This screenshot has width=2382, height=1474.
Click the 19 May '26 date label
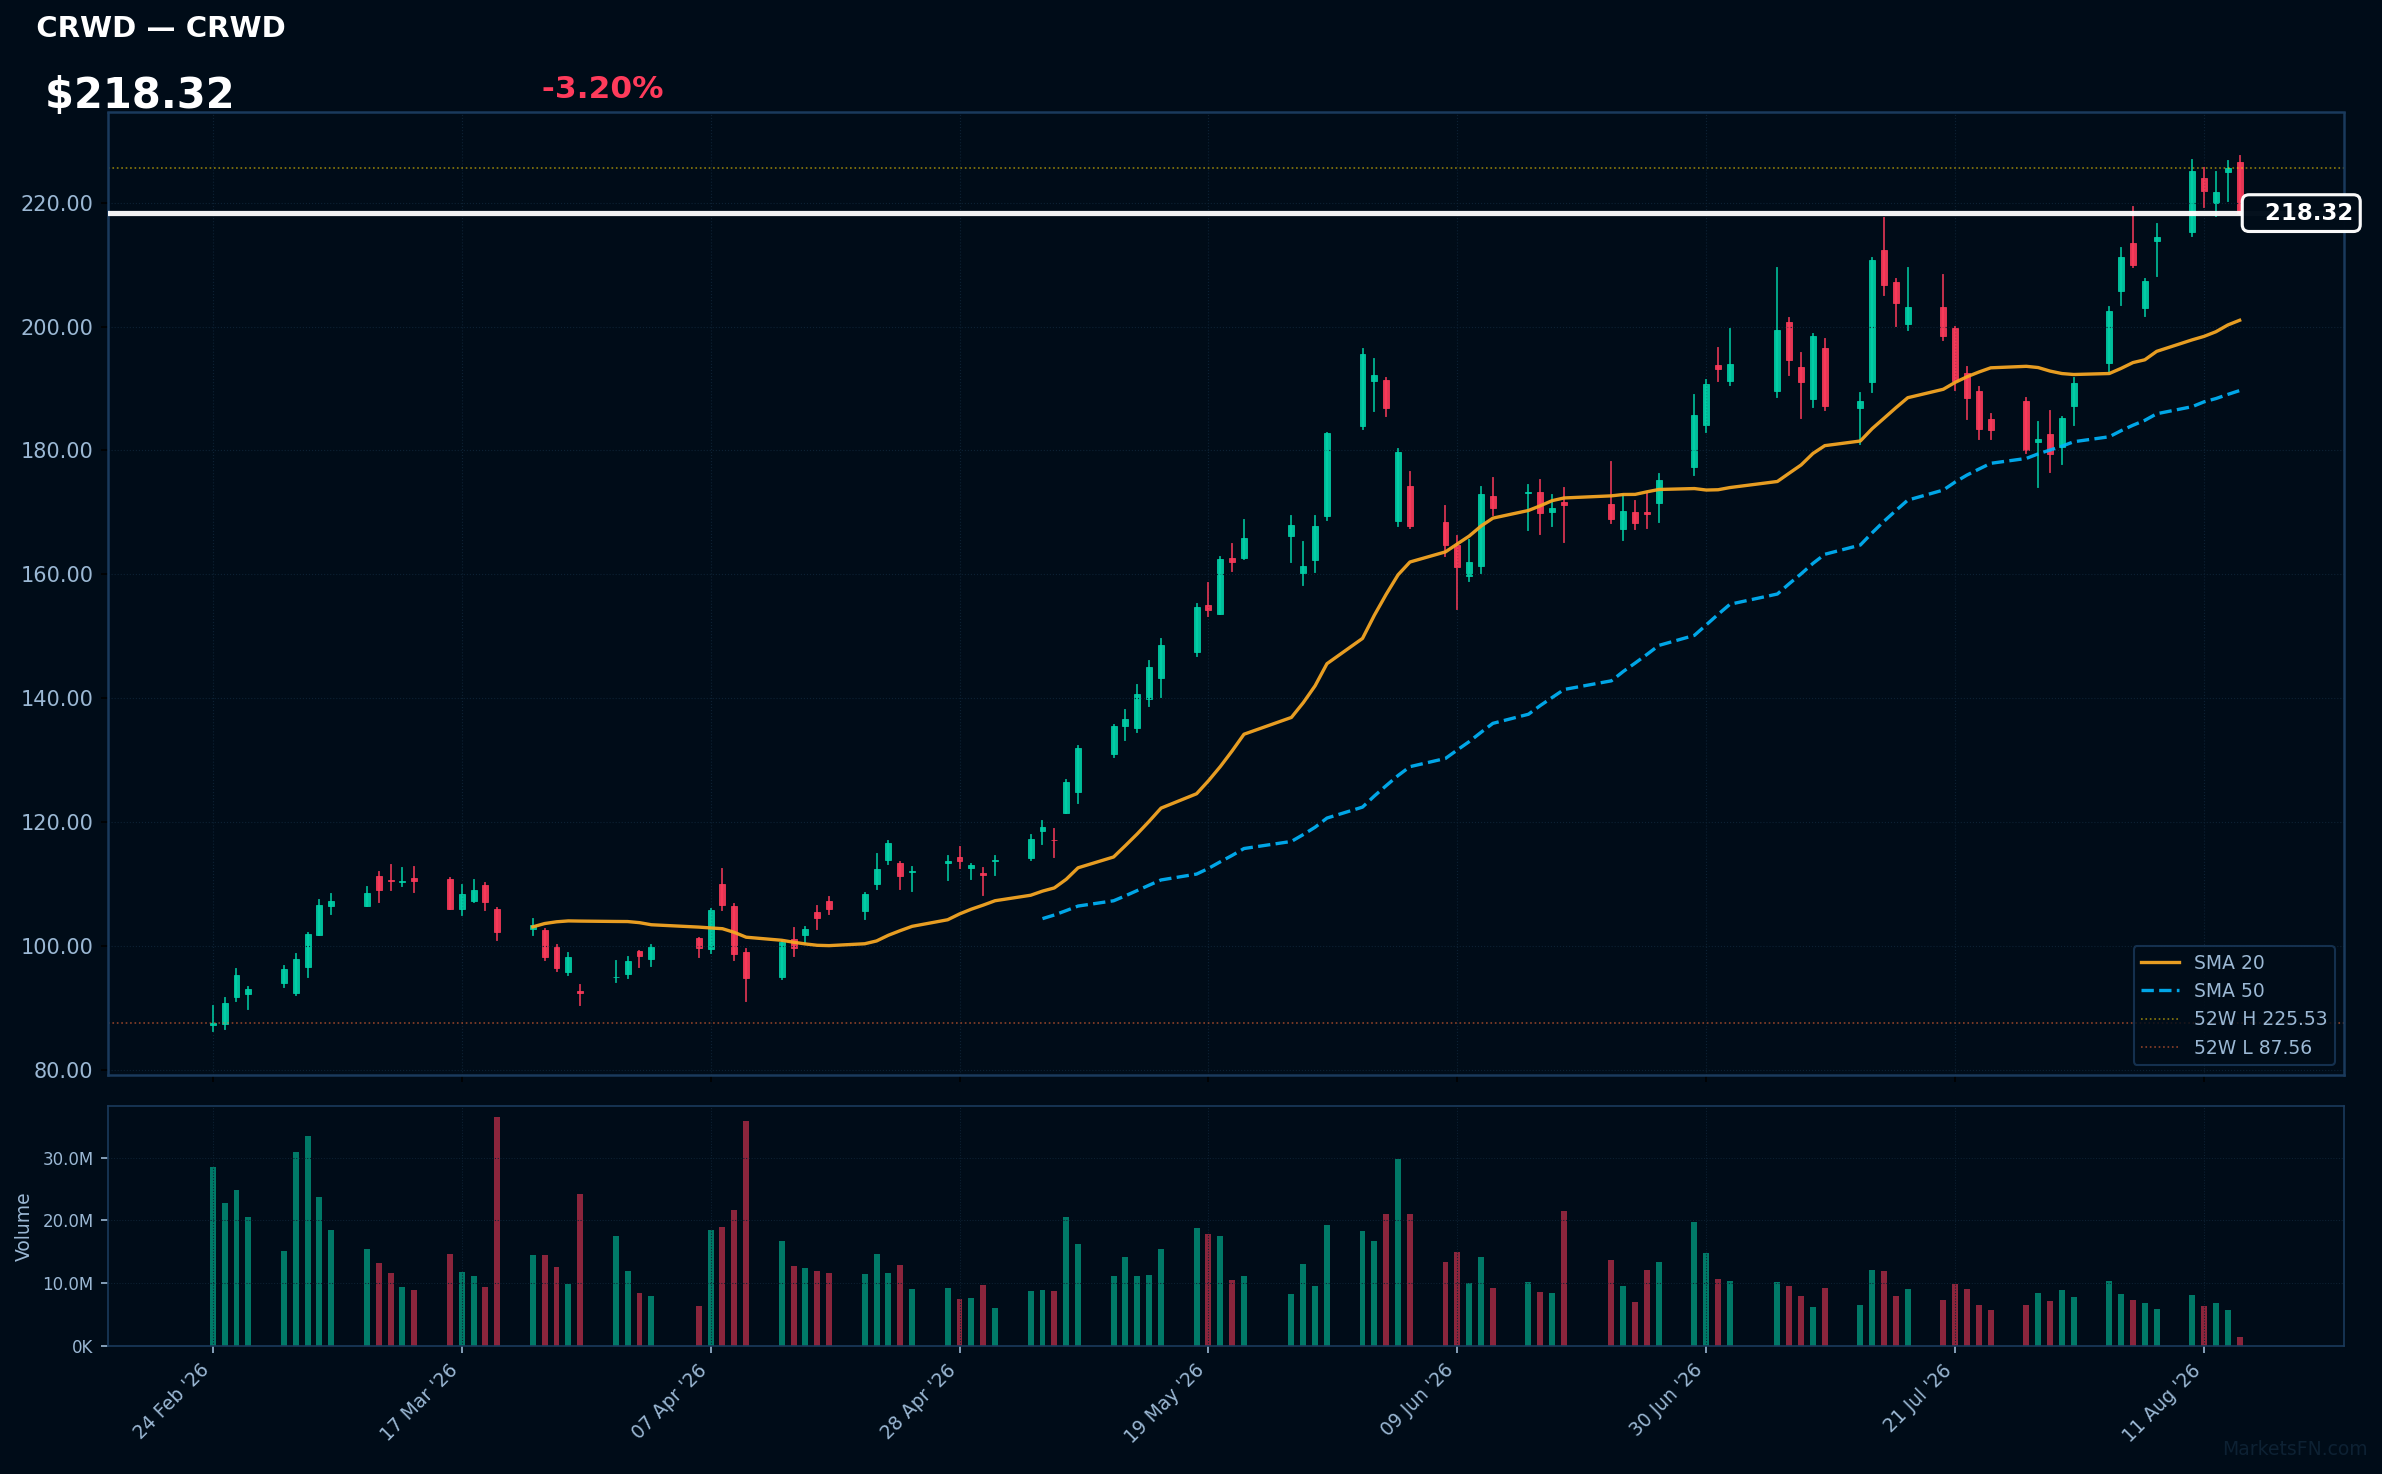(1164, 1402)
